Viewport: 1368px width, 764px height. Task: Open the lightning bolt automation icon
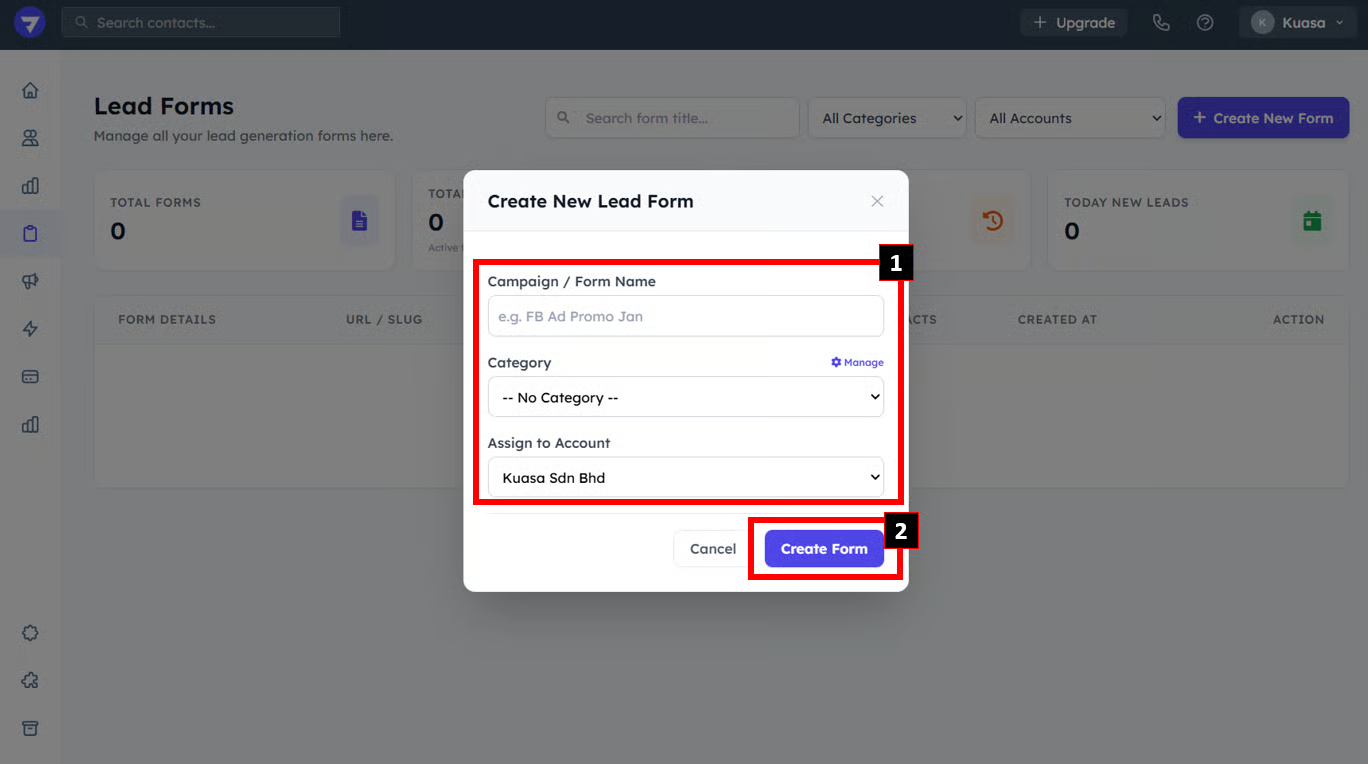(x=30, y=329)
